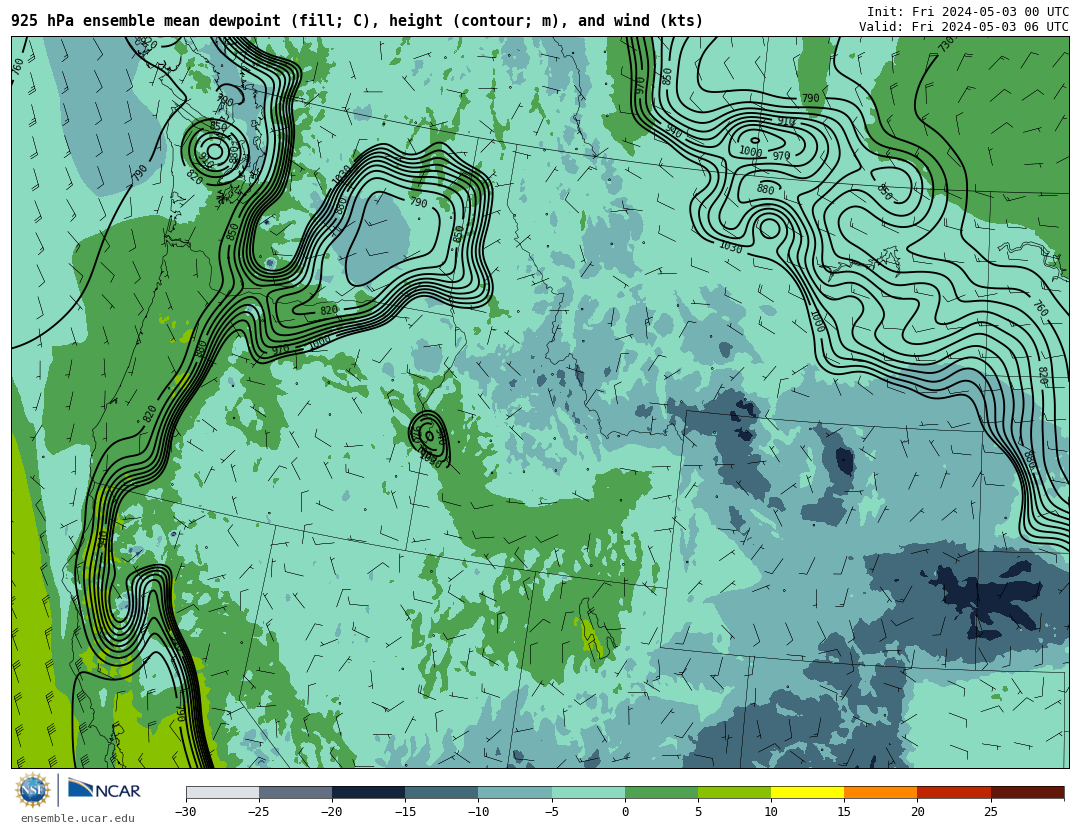Pick the dark brown swatch above 25
This screenshot has width=1080, height=831.
click(1027, 792)
